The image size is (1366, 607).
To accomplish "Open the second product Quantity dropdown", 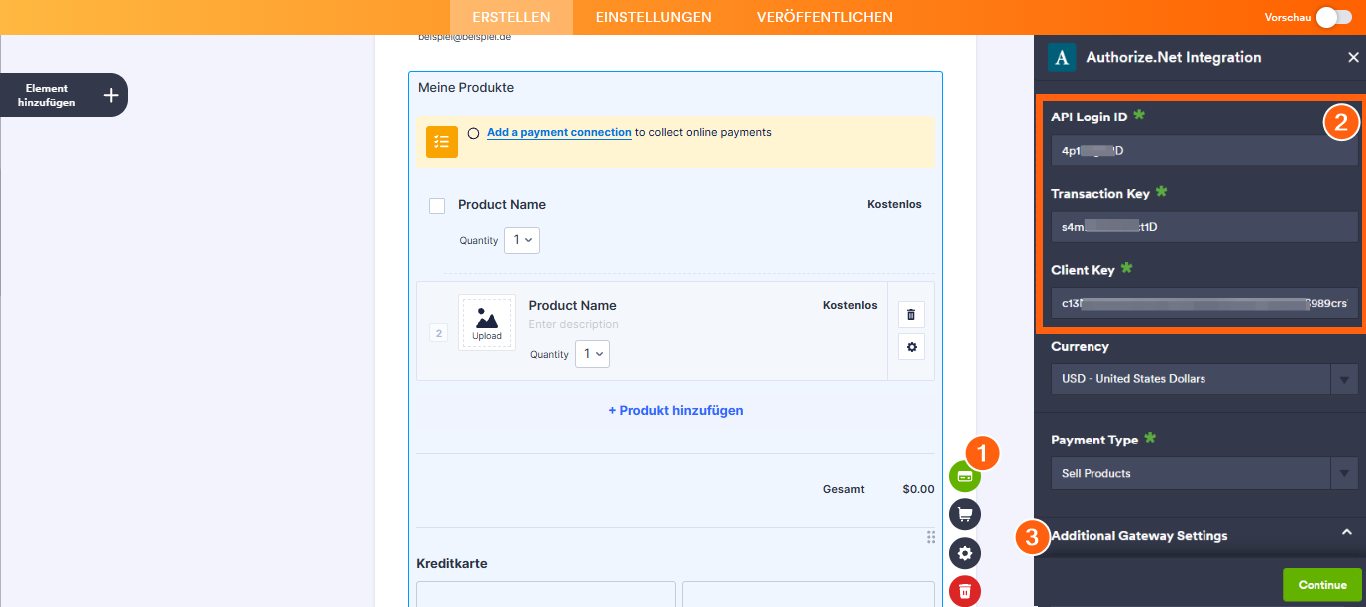I will pyautogui.click(x=592, y=354).
